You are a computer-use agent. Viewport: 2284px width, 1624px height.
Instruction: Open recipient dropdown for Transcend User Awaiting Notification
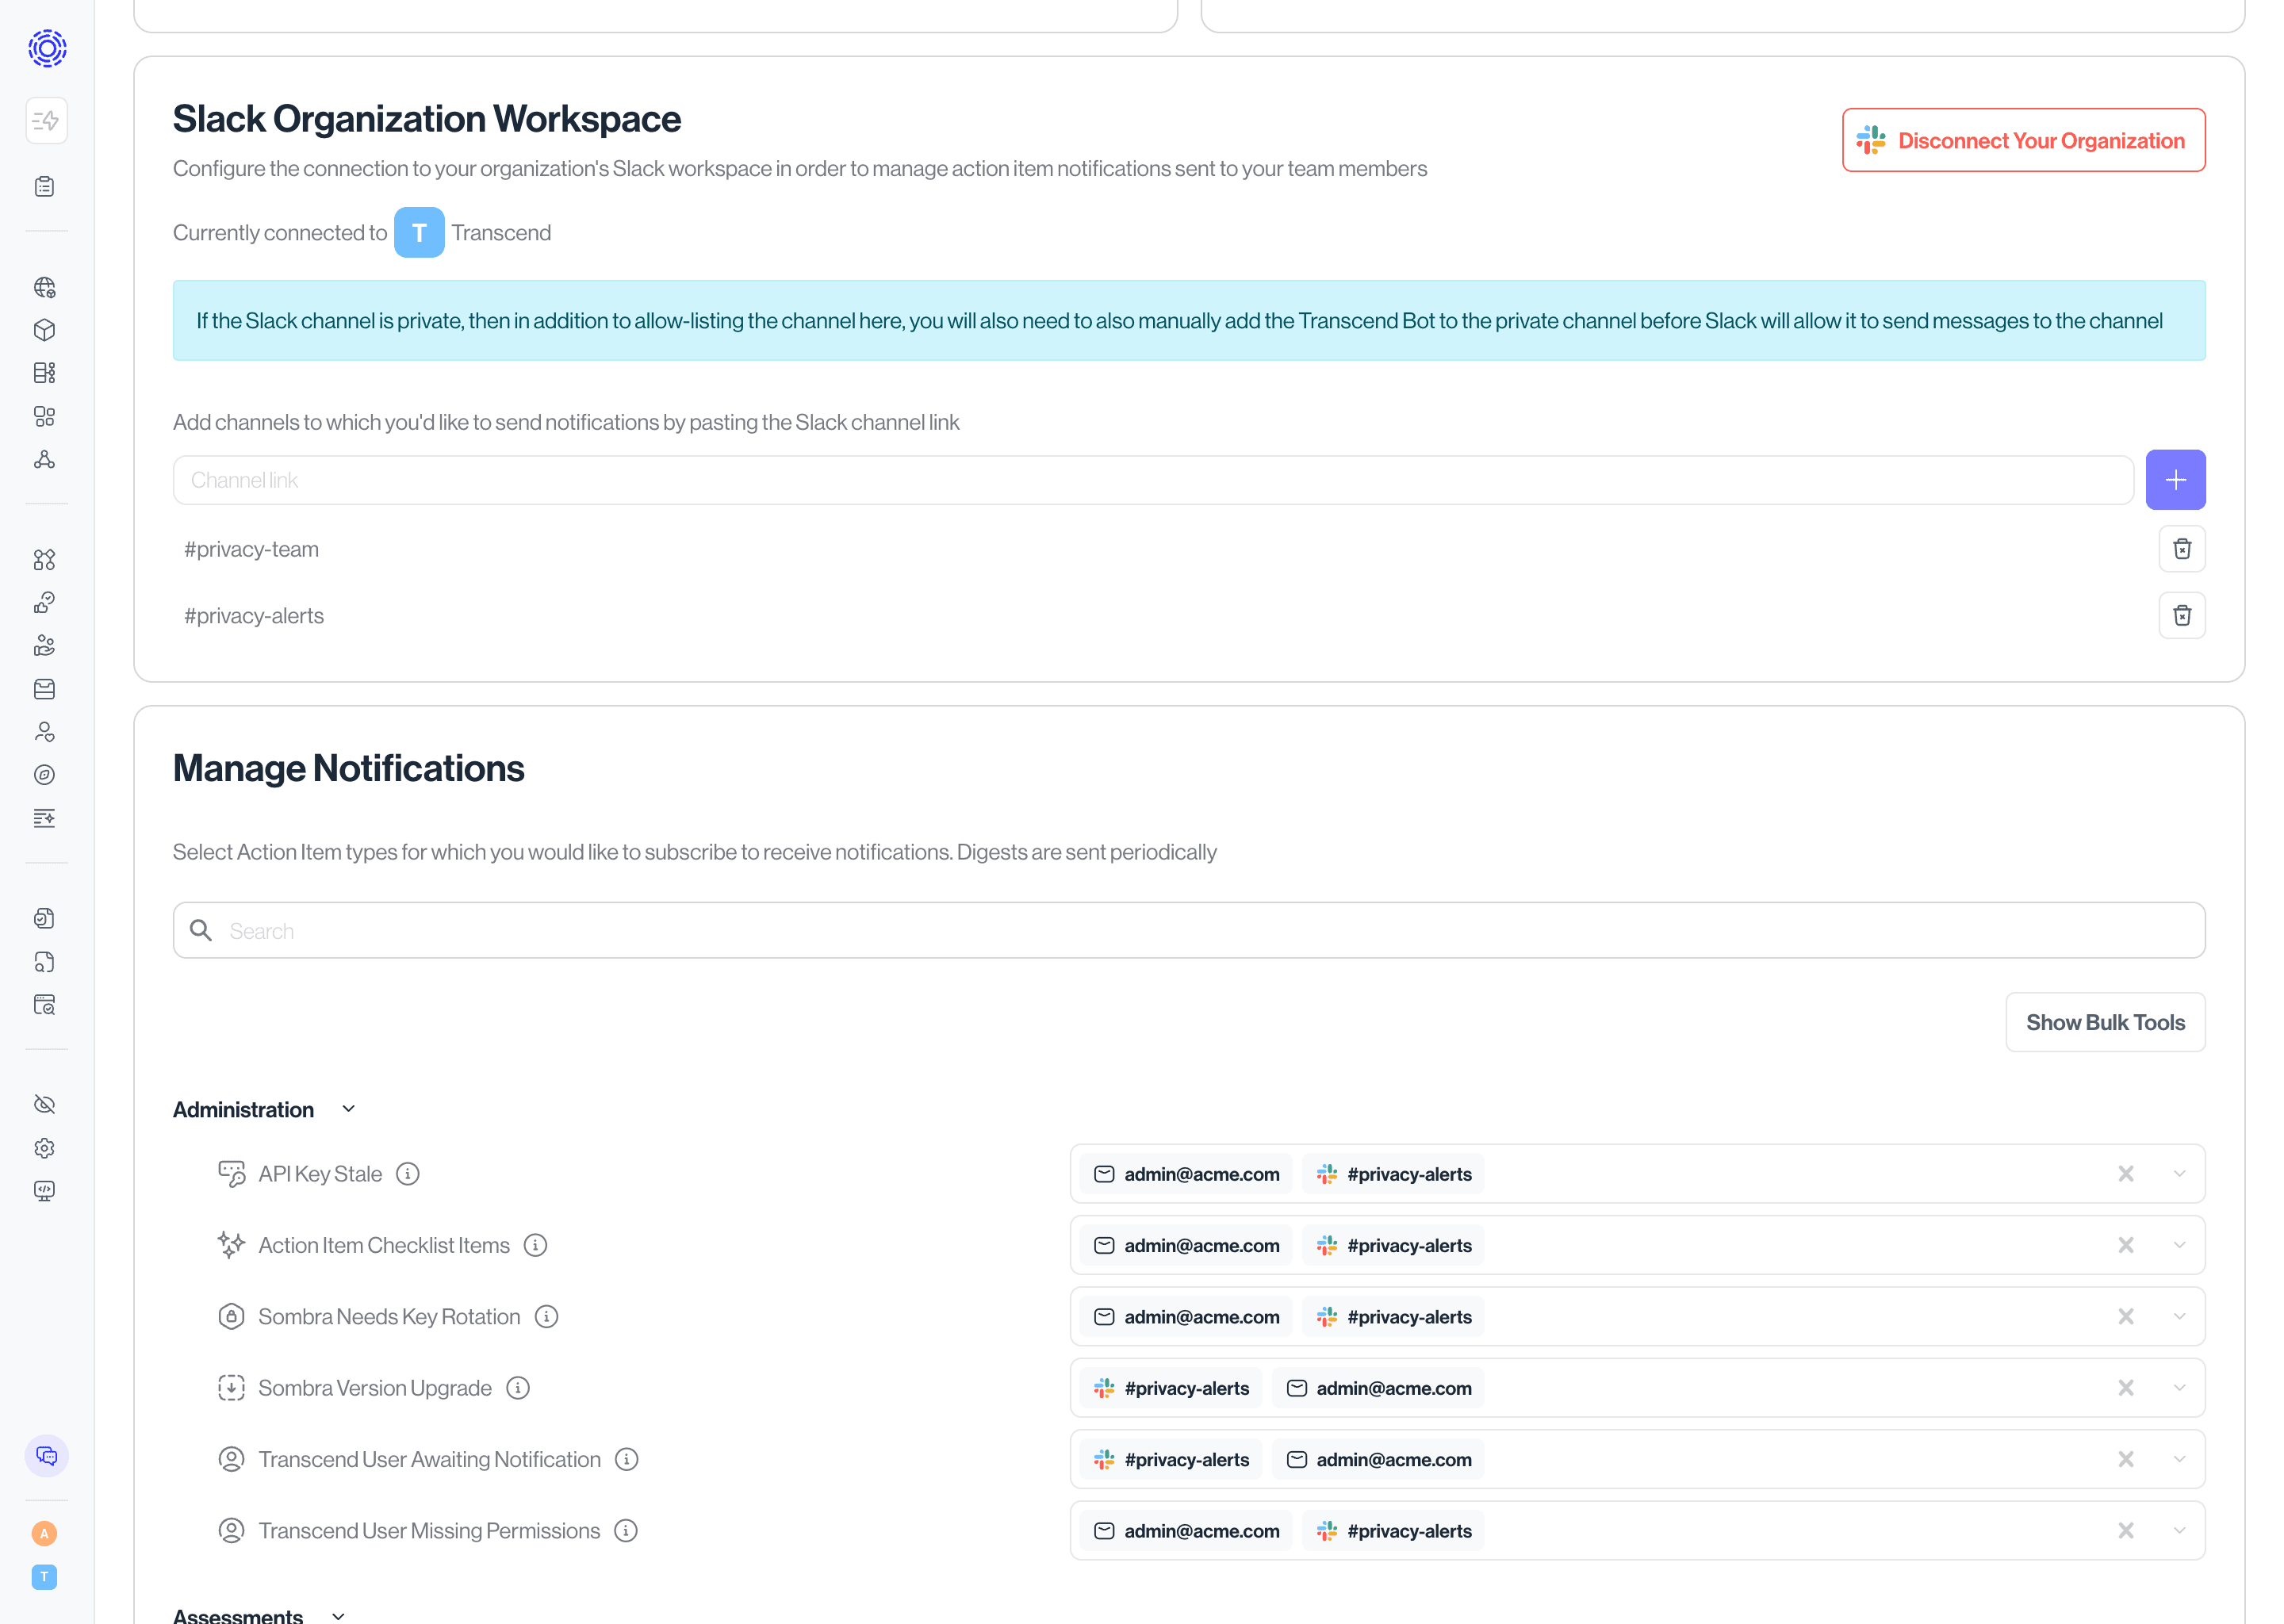pos(2180,1460)
